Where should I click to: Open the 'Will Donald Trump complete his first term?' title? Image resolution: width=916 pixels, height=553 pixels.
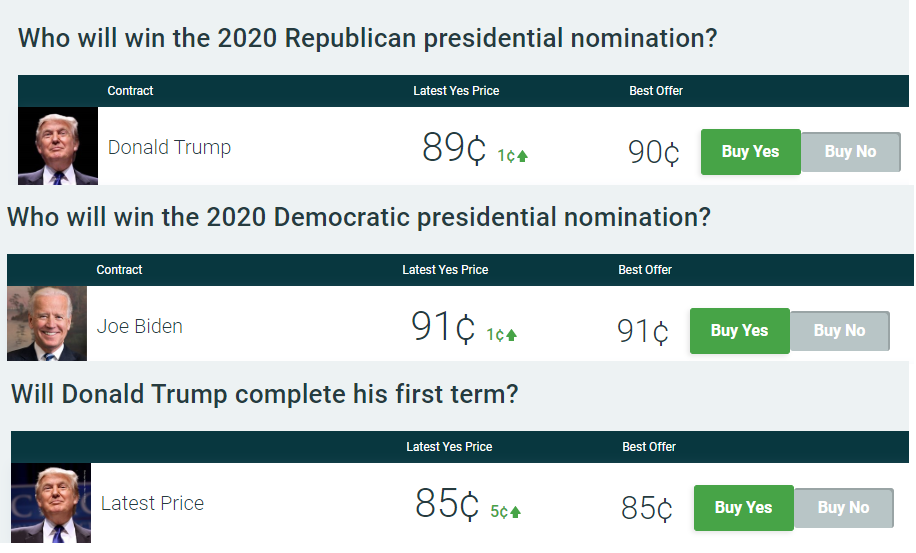point(264,393)
